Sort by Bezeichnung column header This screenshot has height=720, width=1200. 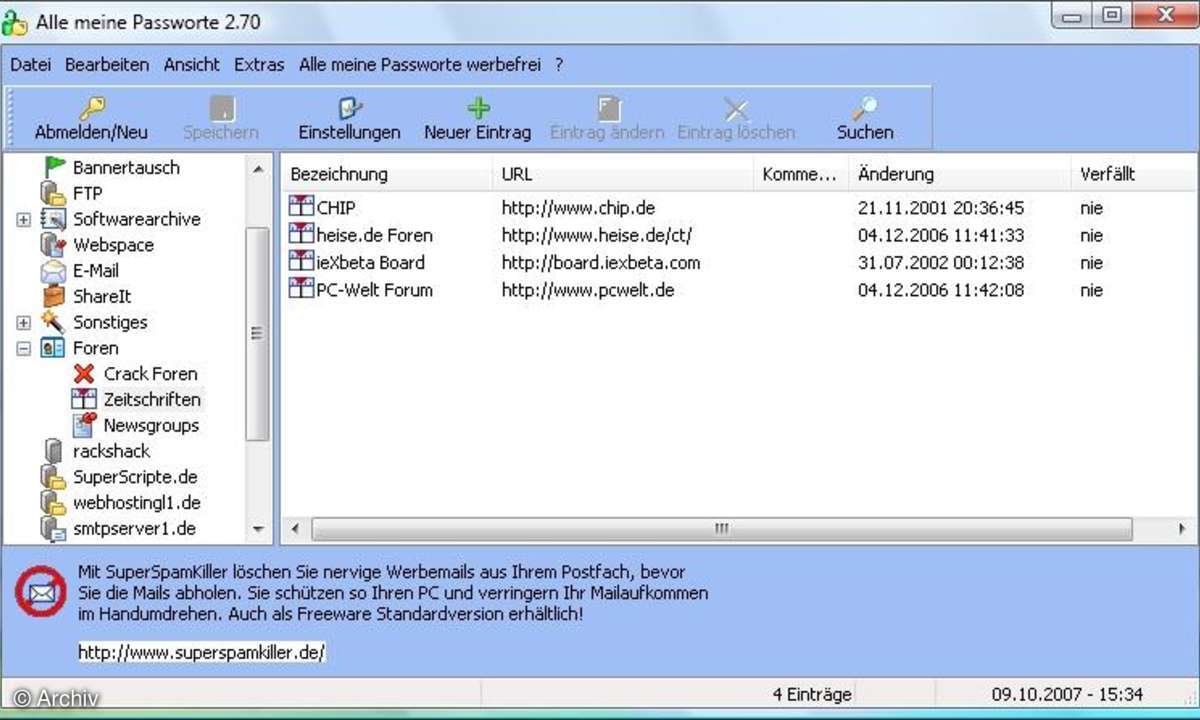point(388,174)
